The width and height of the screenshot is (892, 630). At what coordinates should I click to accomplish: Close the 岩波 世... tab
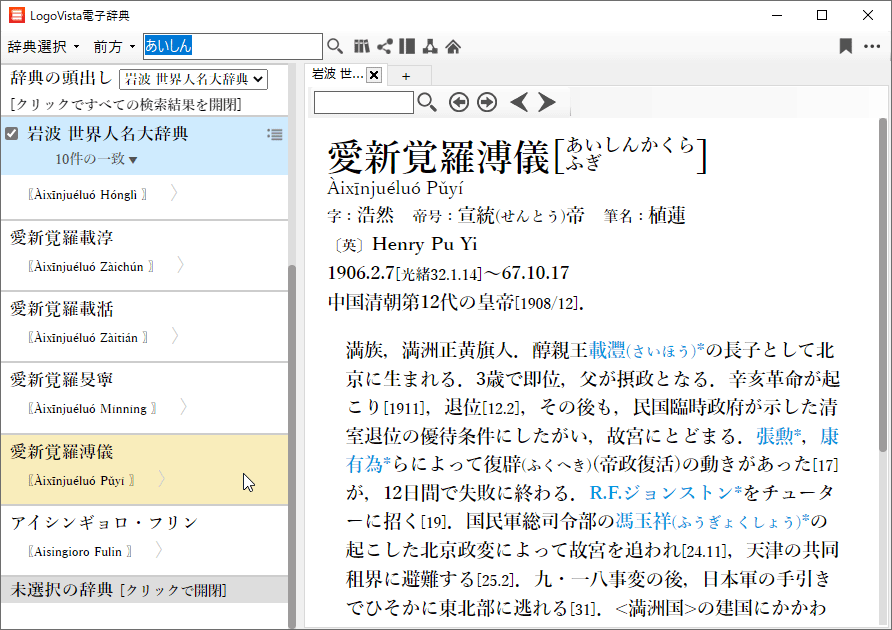click(x=373, y=75)
